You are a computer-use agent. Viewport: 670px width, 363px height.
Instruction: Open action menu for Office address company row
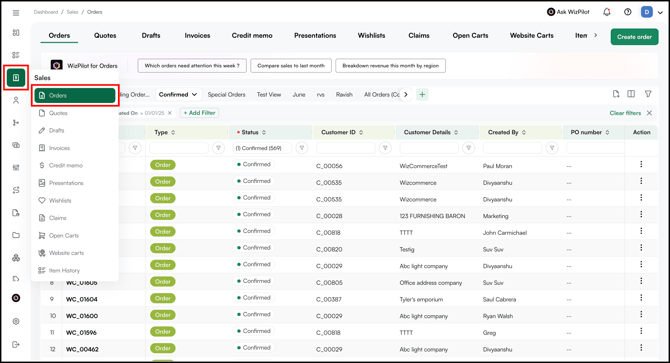coord(641,281)
